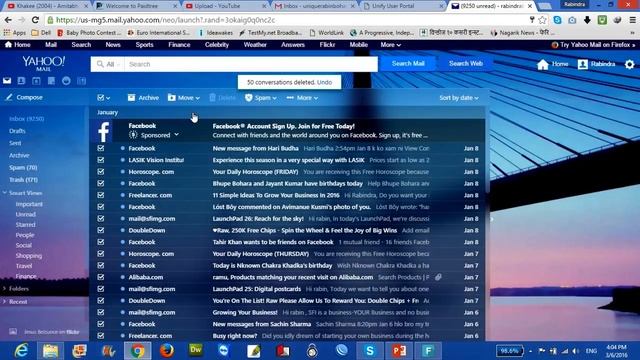640x360 pixels.
Task: Click the Facebook sponsored ad logo
Action: click(103, 131)
